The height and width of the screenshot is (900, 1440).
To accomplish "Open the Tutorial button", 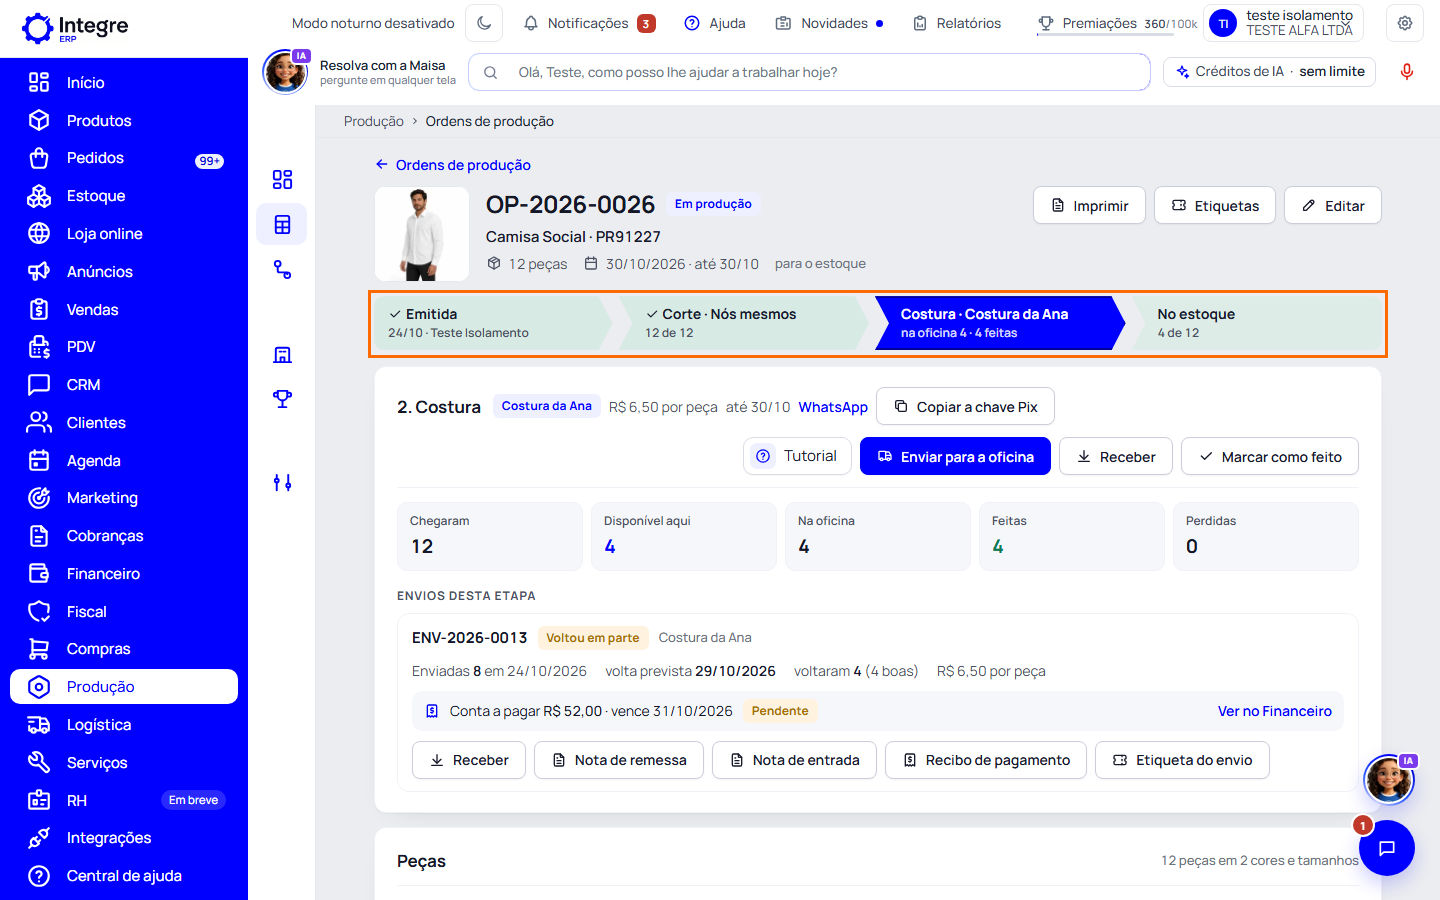I will click(x=797, y=456).
